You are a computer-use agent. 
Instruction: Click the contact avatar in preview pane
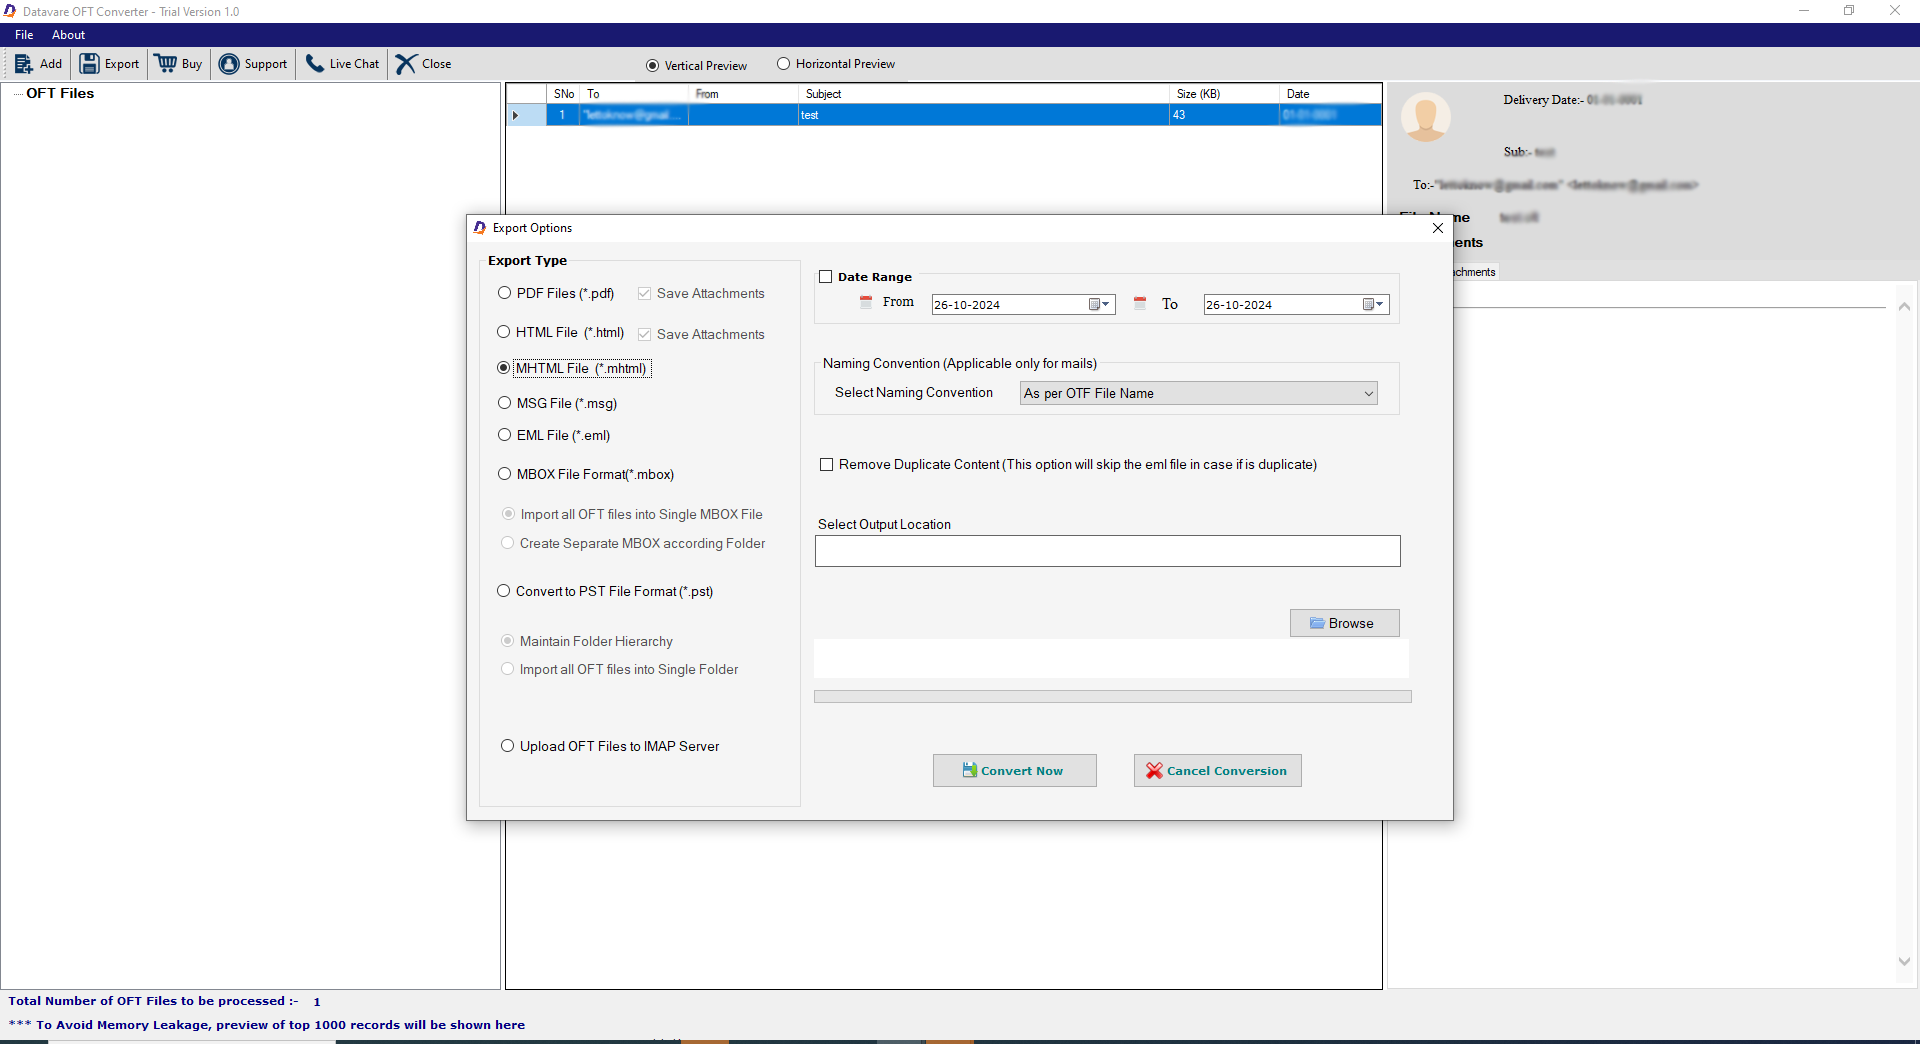coord(1426,117)
